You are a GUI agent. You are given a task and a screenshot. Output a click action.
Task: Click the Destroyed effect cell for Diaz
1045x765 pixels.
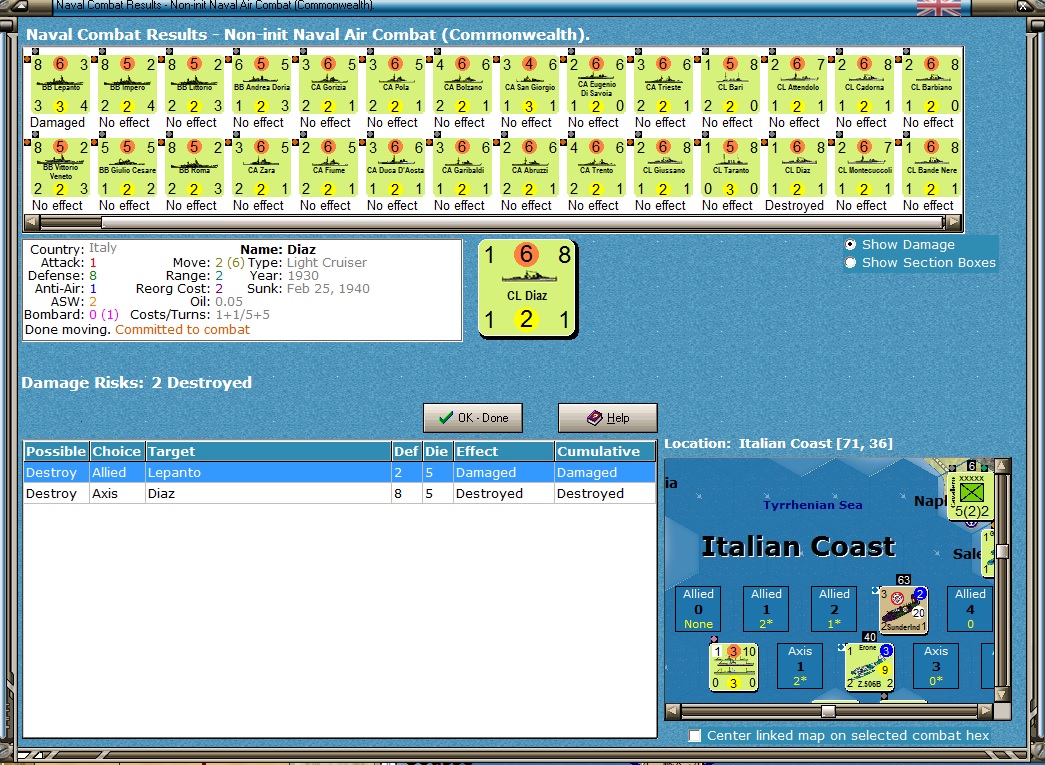point(503,494)
